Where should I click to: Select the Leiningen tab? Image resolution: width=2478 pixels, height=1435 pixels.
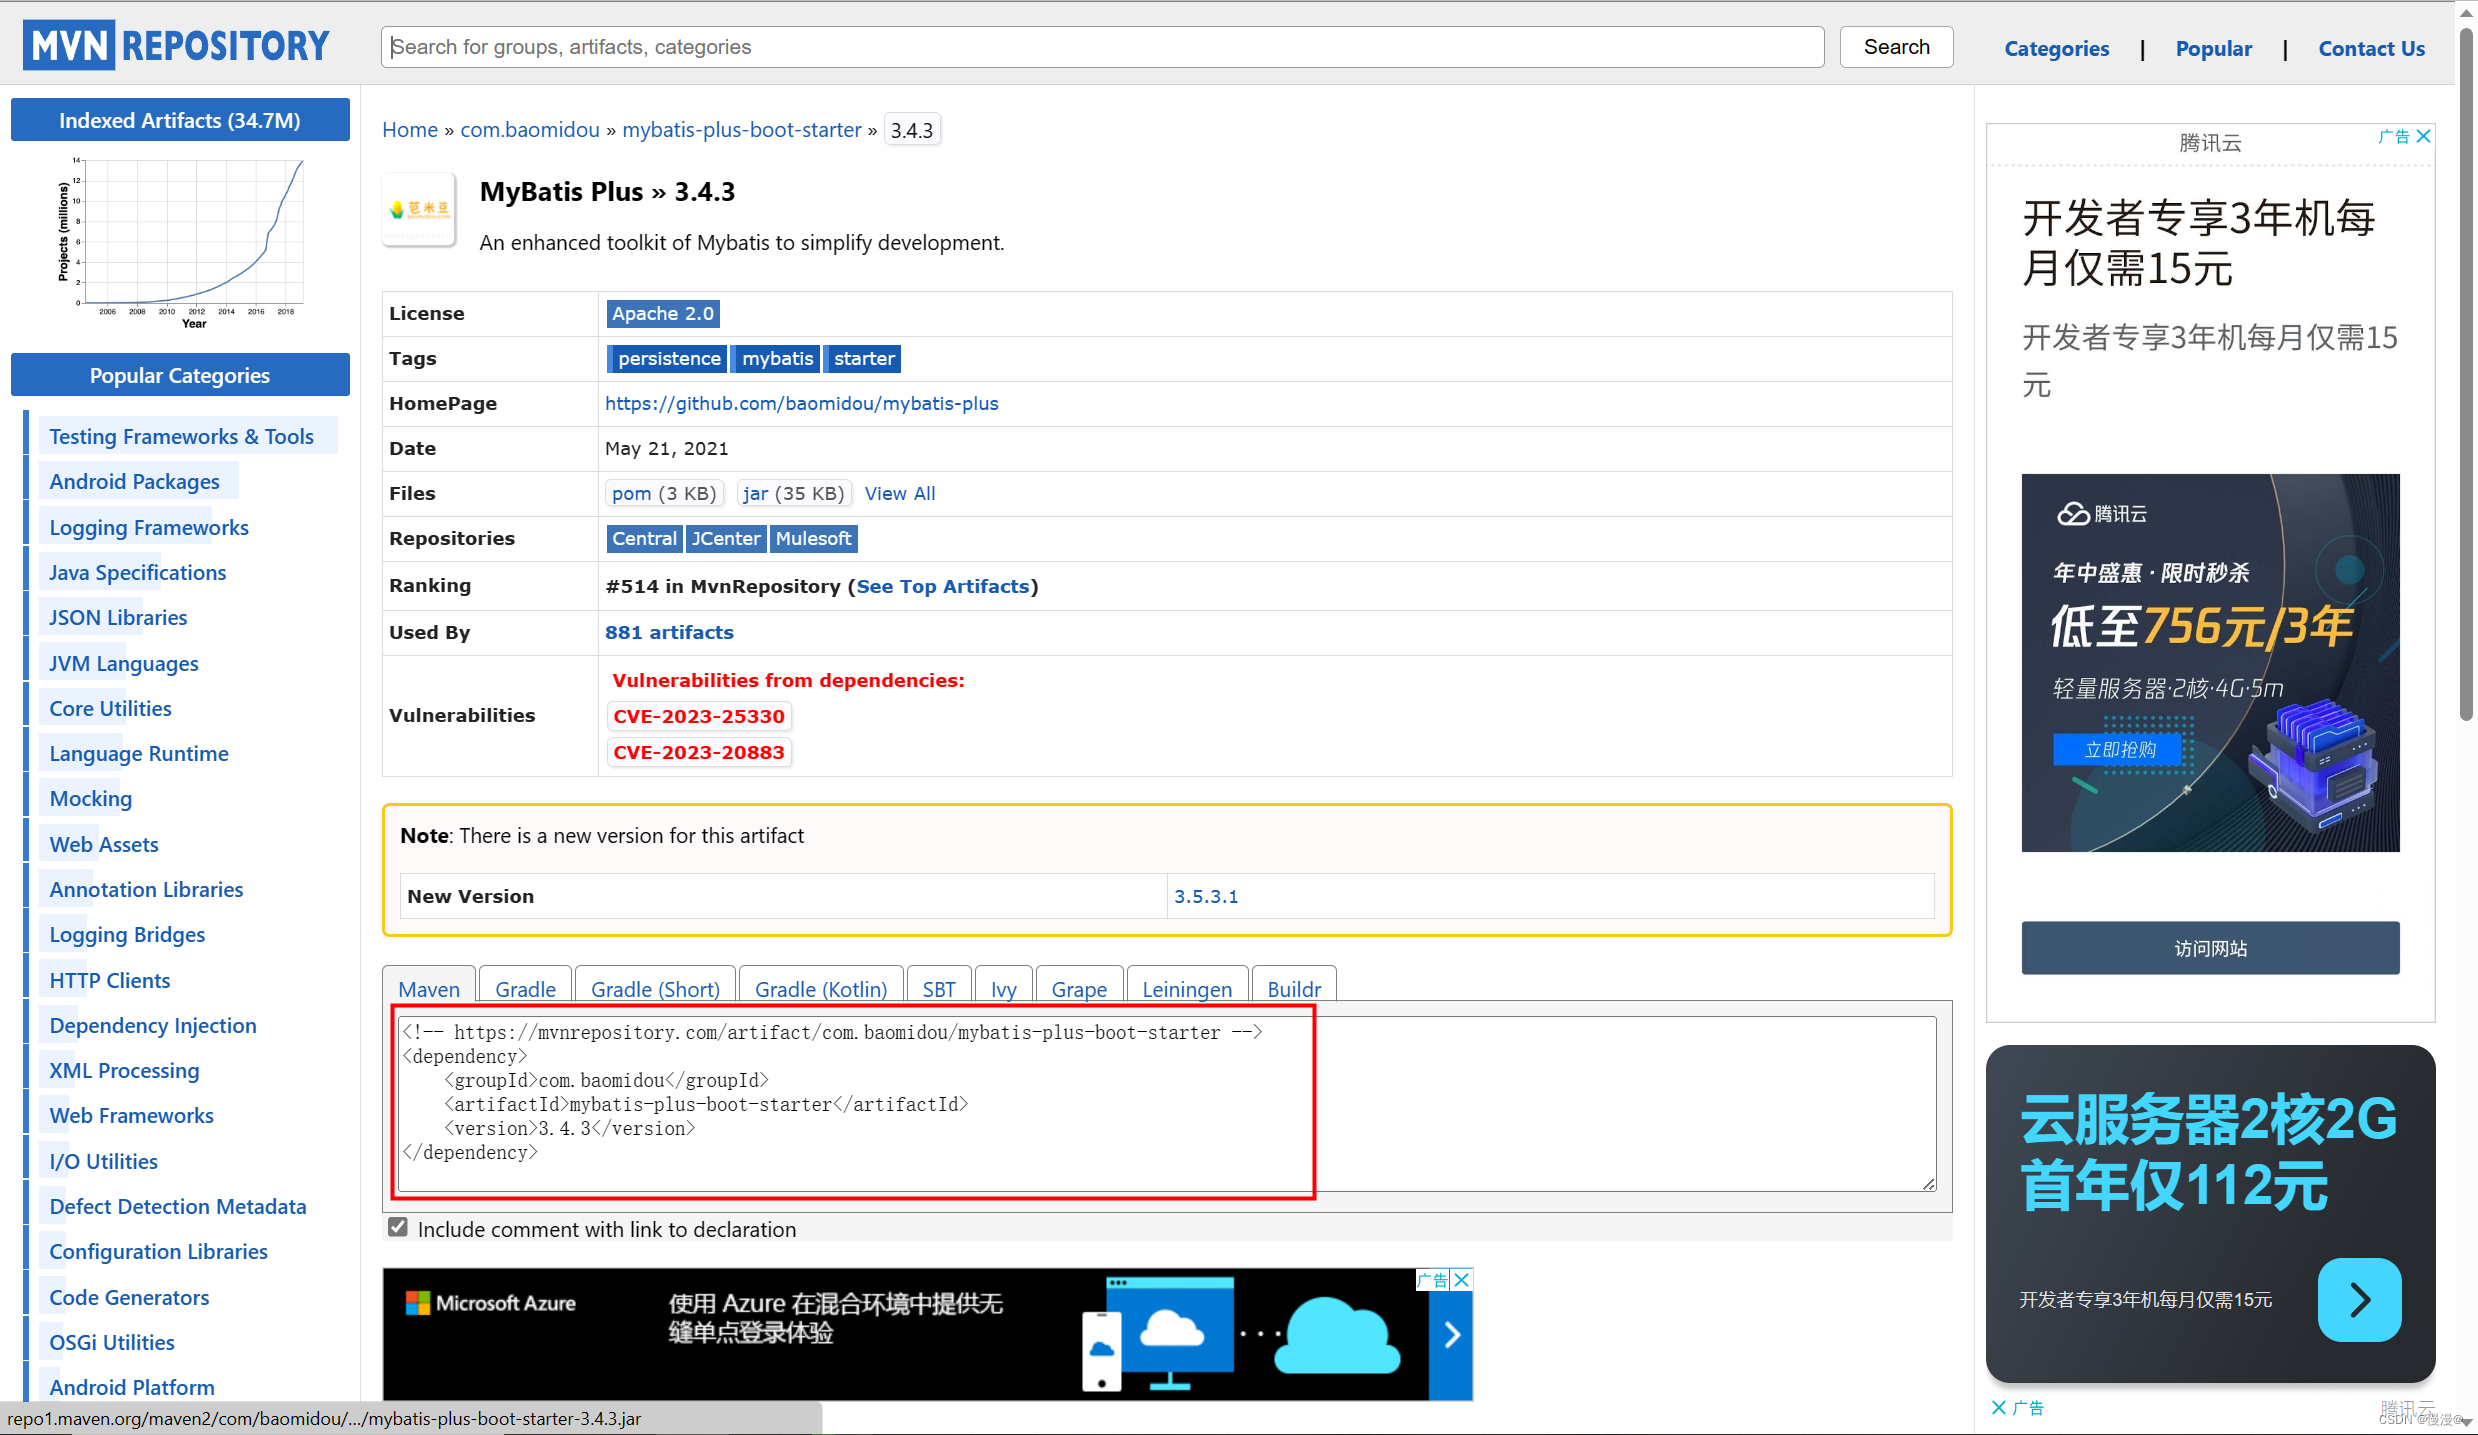point(1186,988)
